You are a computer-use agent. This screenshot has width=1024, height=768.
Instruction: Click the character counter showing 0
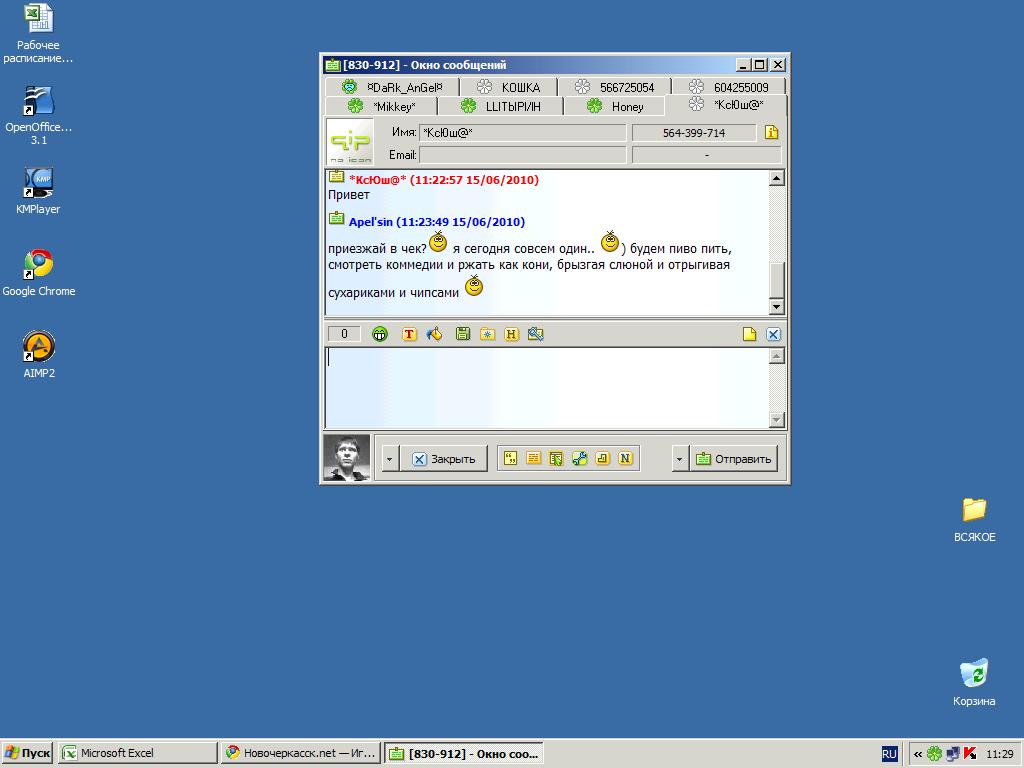tap(344, 334)
